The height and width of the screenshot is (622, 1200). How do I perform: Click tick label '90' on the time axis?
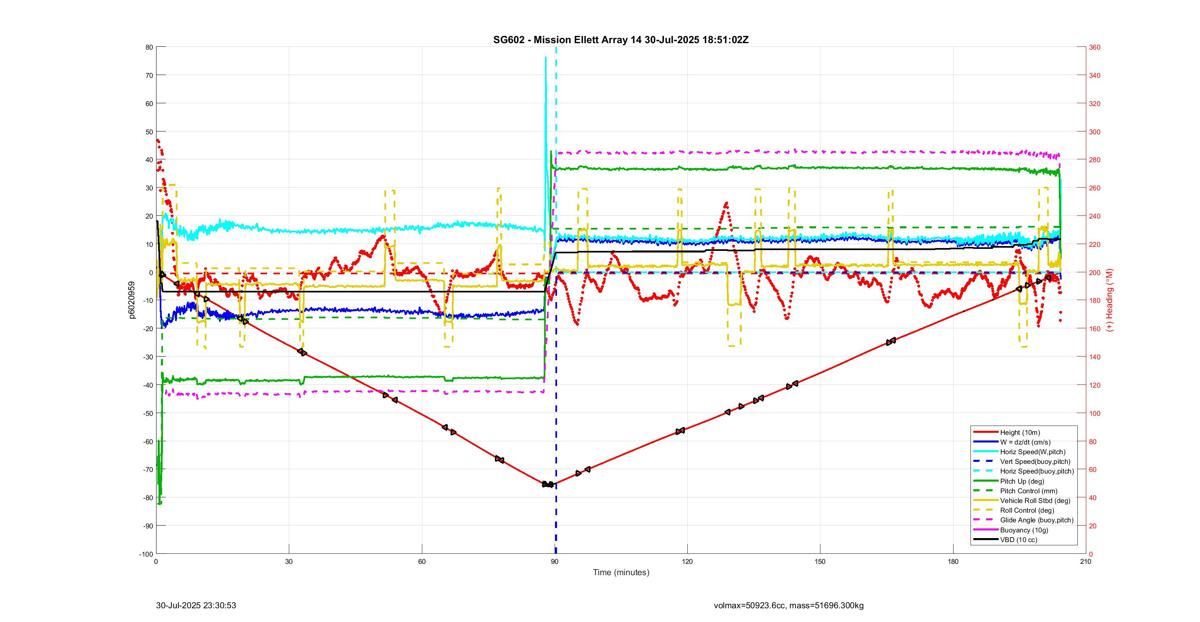click(554, 562)
